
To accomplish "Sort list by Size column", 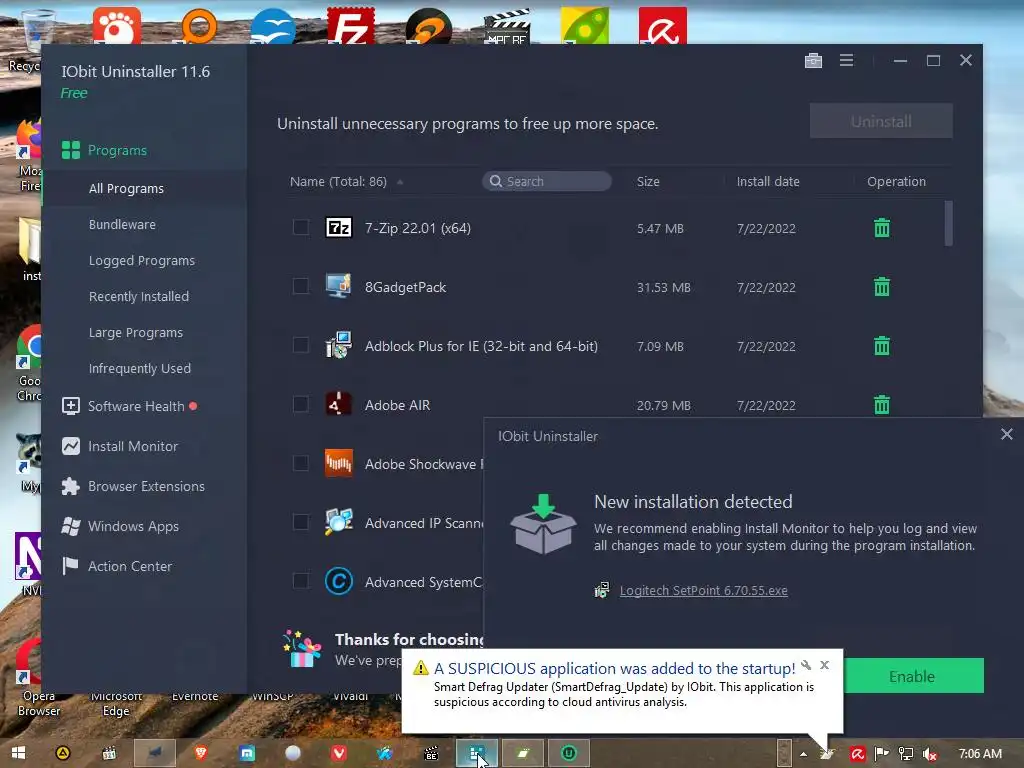I will pyautogui.click(x=648, y=182).
